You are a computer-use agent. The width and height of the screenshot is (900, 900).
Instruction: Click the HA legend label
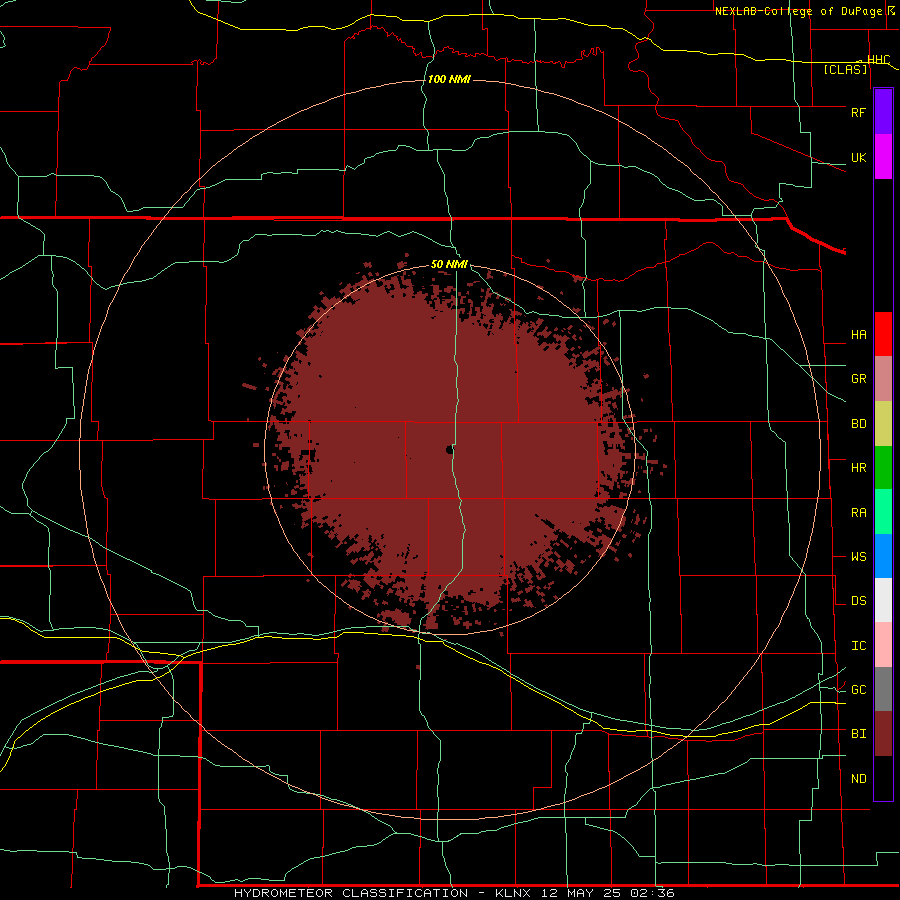(x=858, y=335)
